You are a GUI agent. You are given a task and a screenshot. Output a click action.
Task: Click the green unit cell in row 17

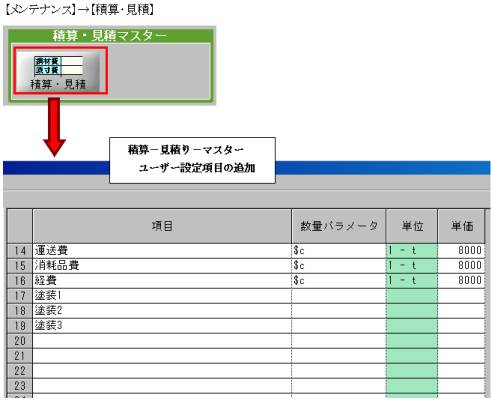(x=412, y=296)
